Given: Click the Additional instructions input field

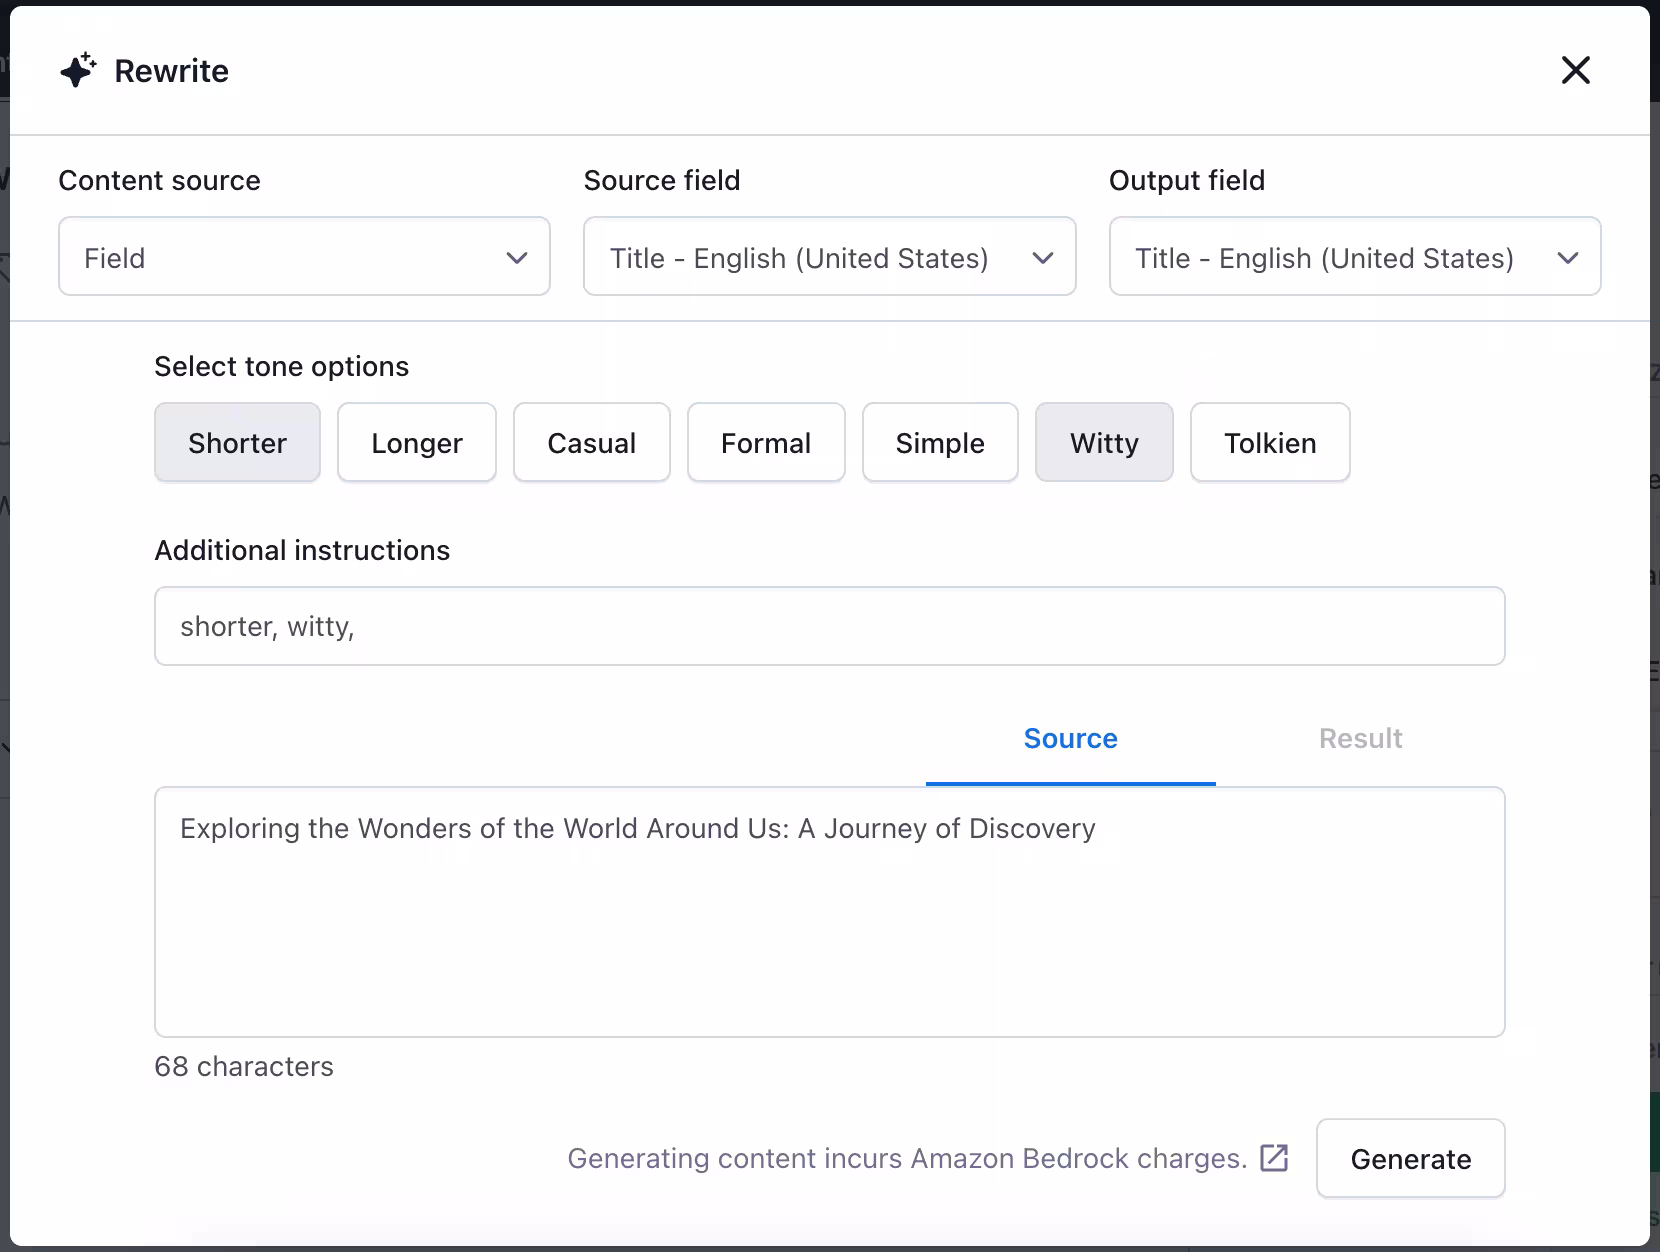Looking at the screenshot, I should [829, 626].
